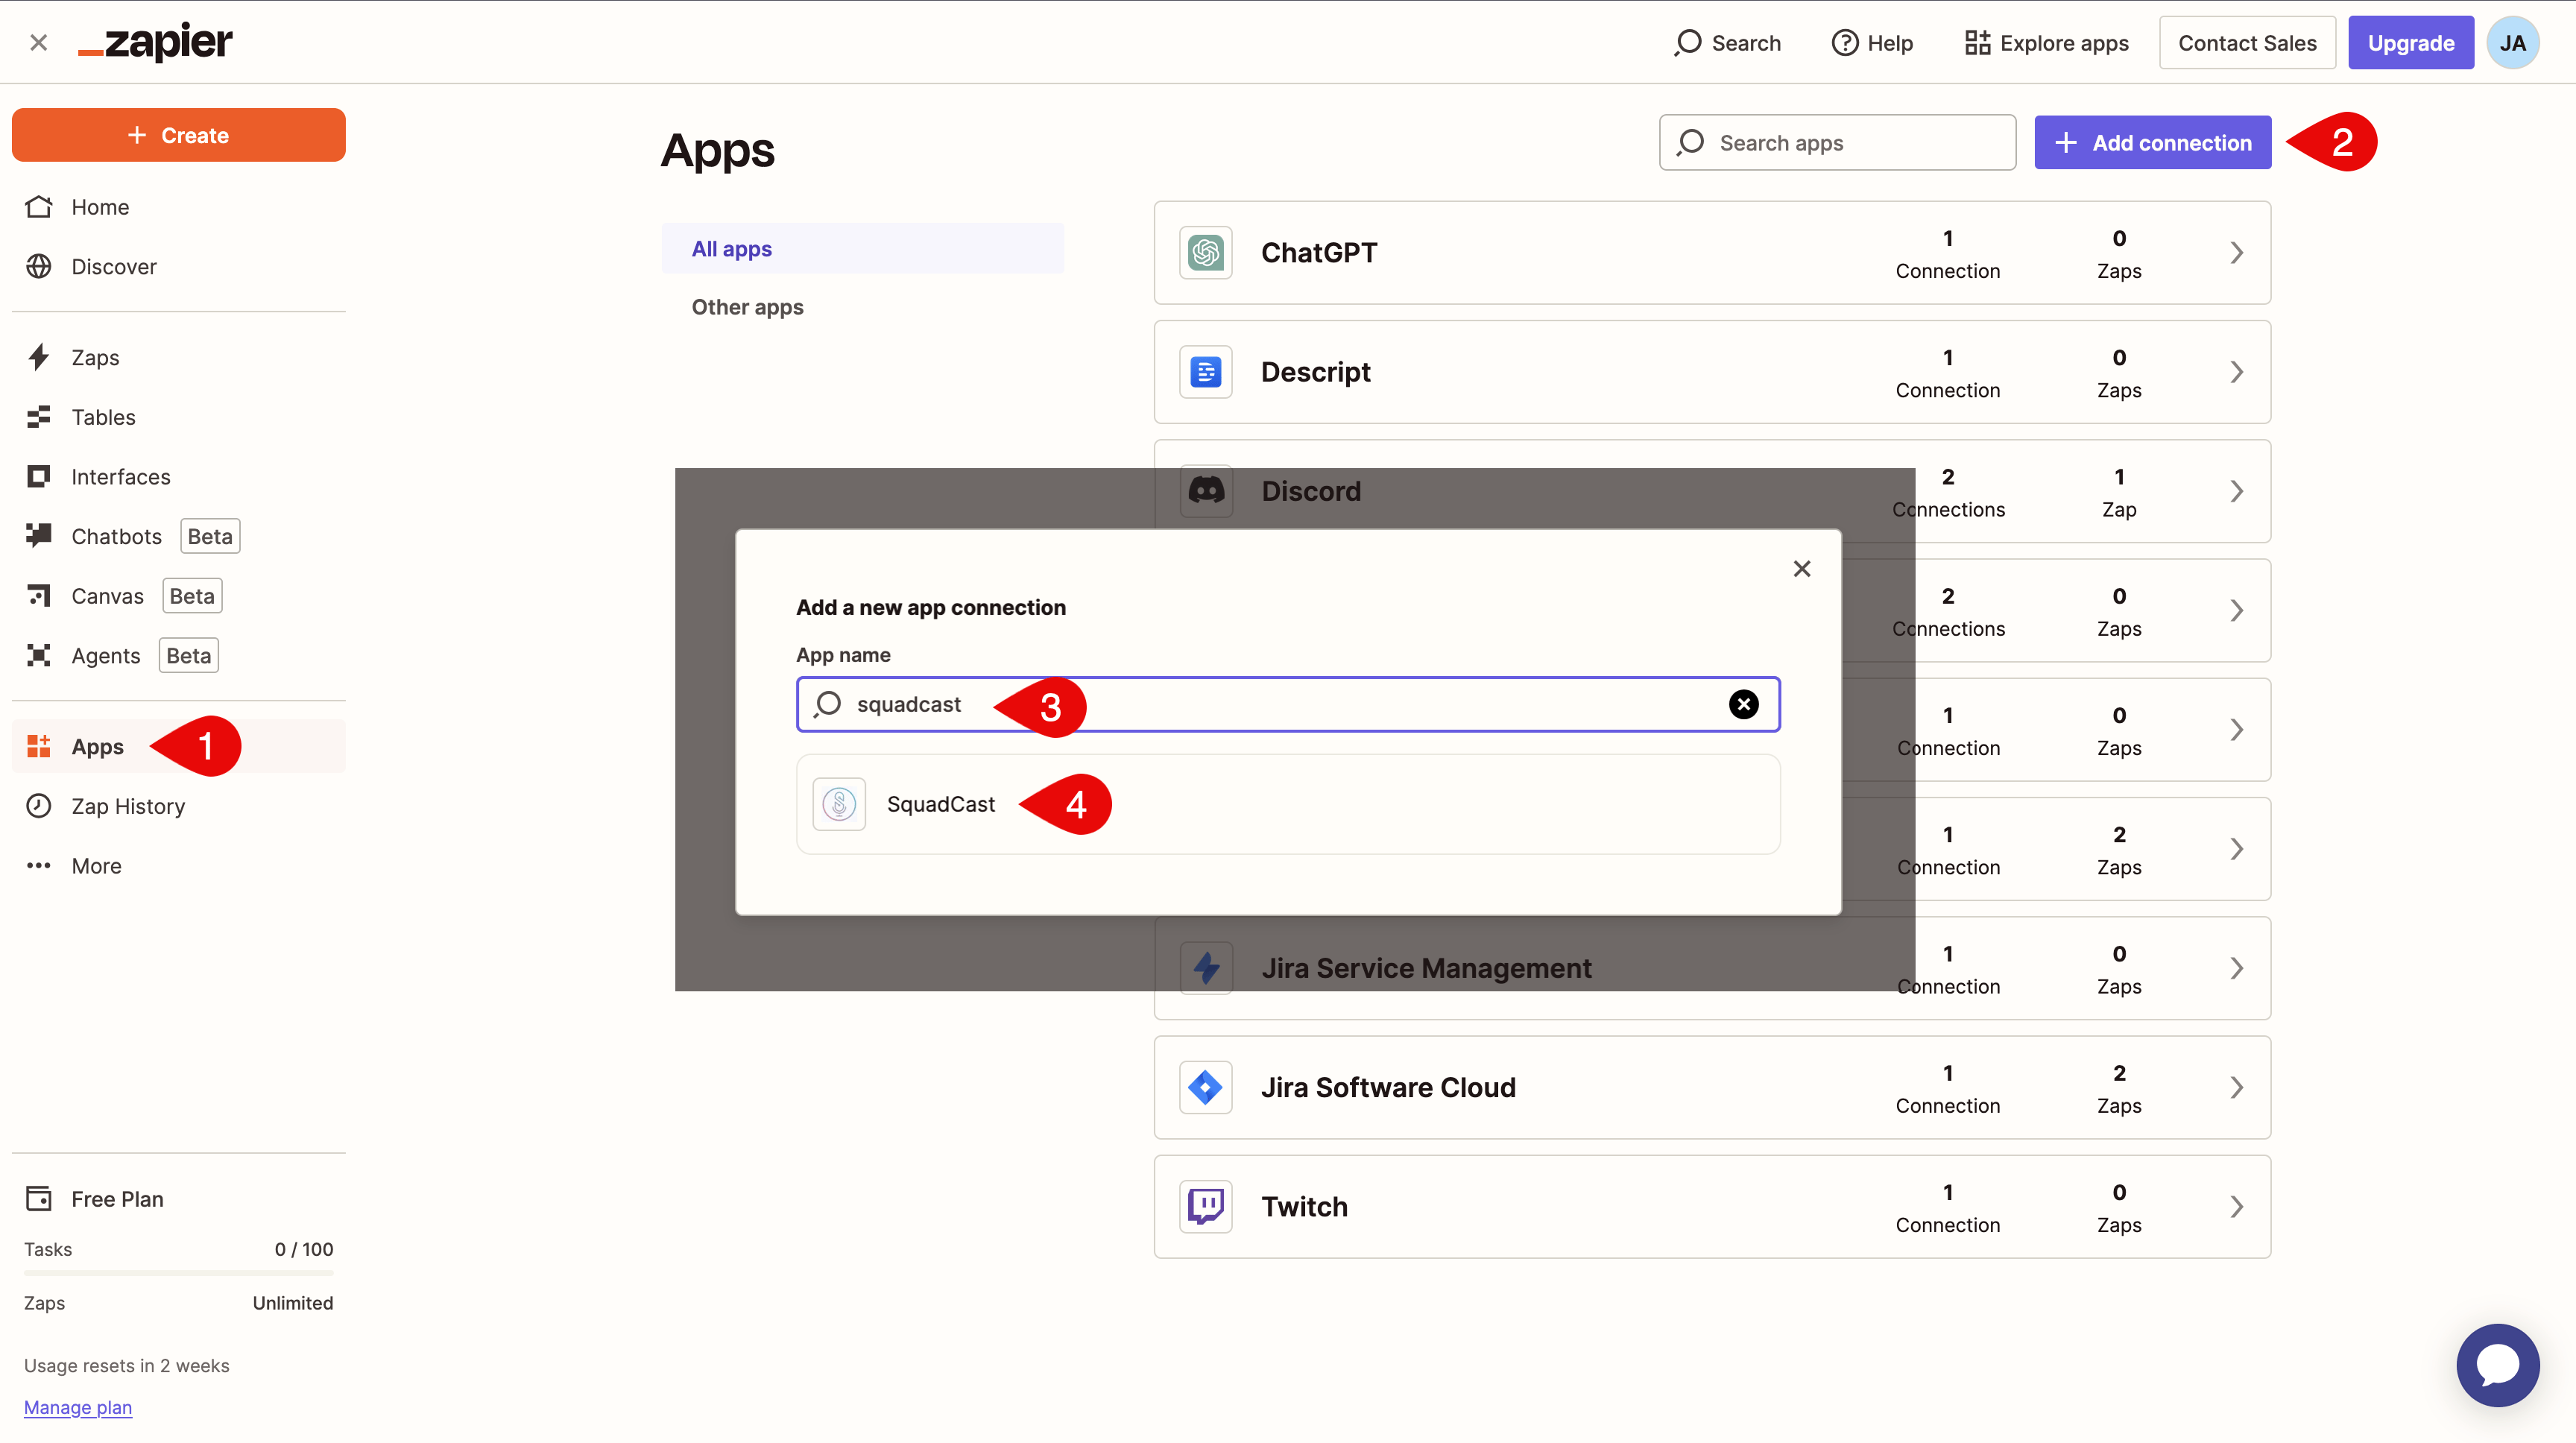The image size is (2576, 1443).
Task: Open the Twitch app icon row
Action: (1205, 1206)
